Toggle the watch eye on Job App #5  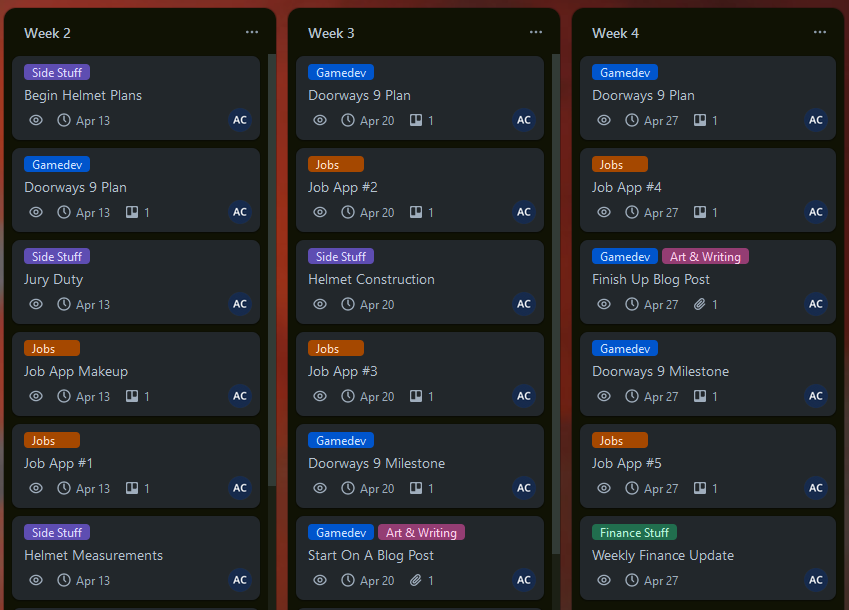(x=604, y=488)
